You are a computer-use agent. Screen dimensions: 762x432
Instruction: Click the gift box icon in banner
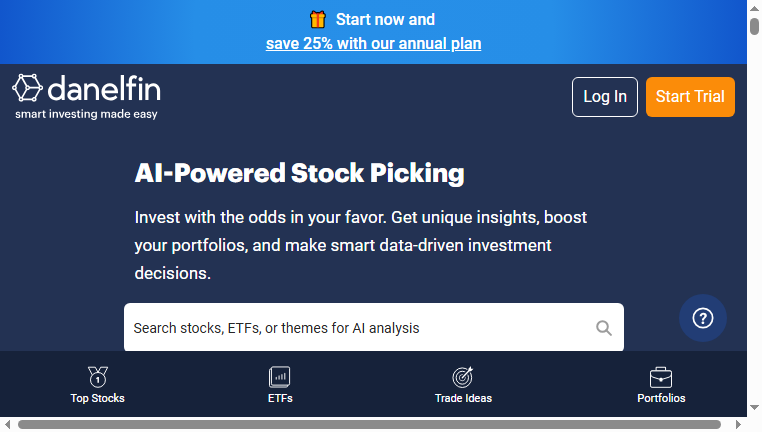coord(318,19)
